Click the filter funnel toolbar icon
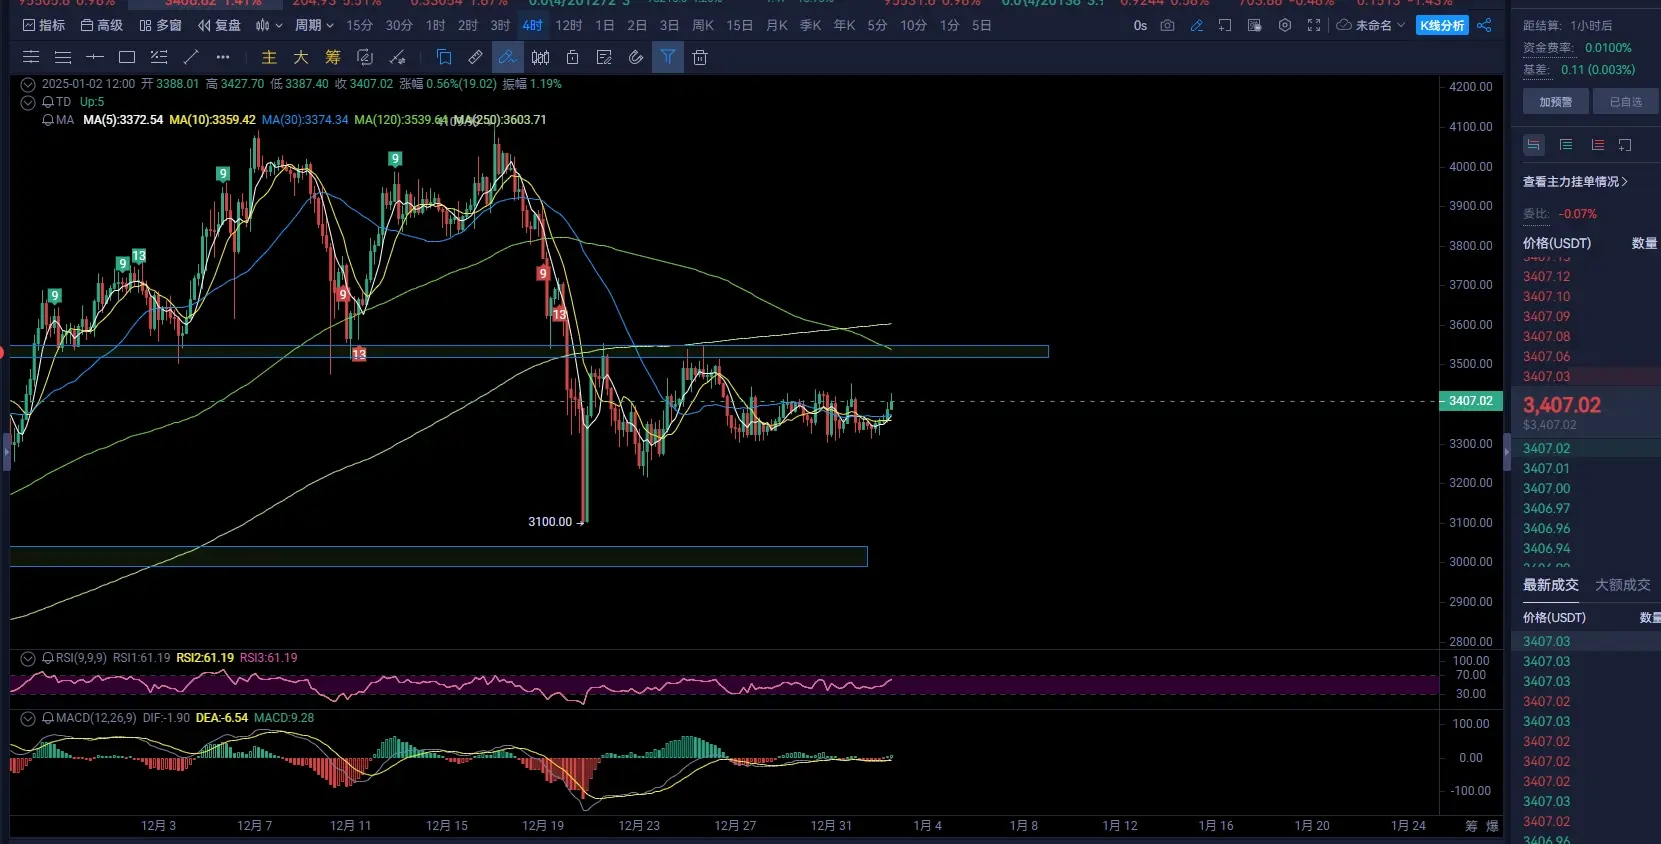The height and width of the screenshot is (844, 1661). point(668,57)
